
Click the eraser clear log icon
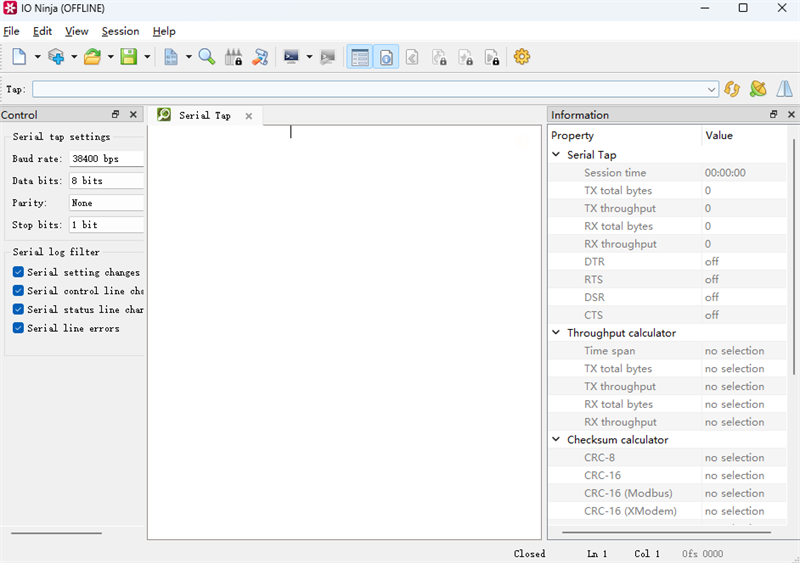(x=260, y=57)
